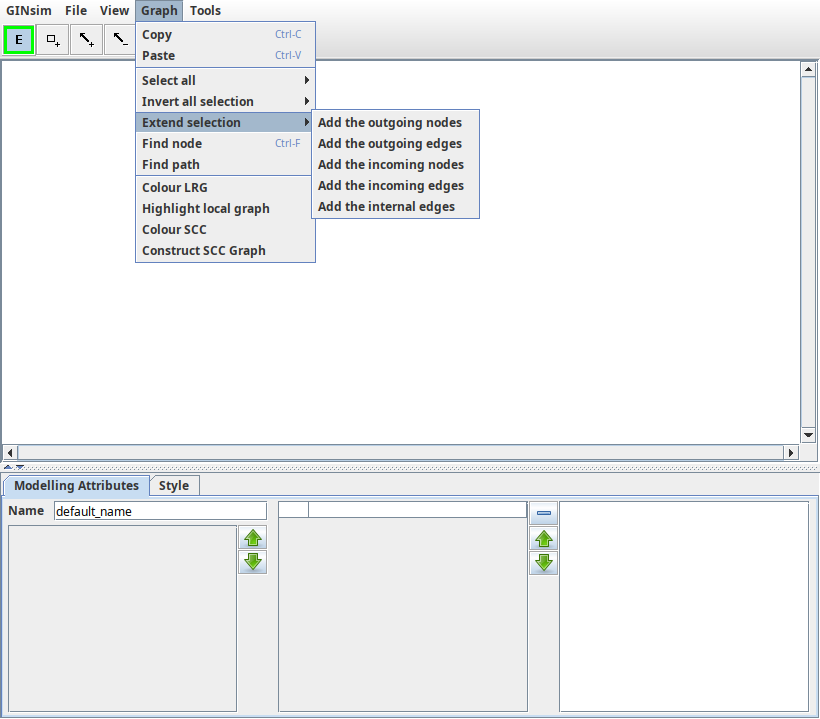This screenshot has width=820, height=719.
Task: Click the green down arrow beside the Name list
Action: pyautogui.click(x=252, y=562)
